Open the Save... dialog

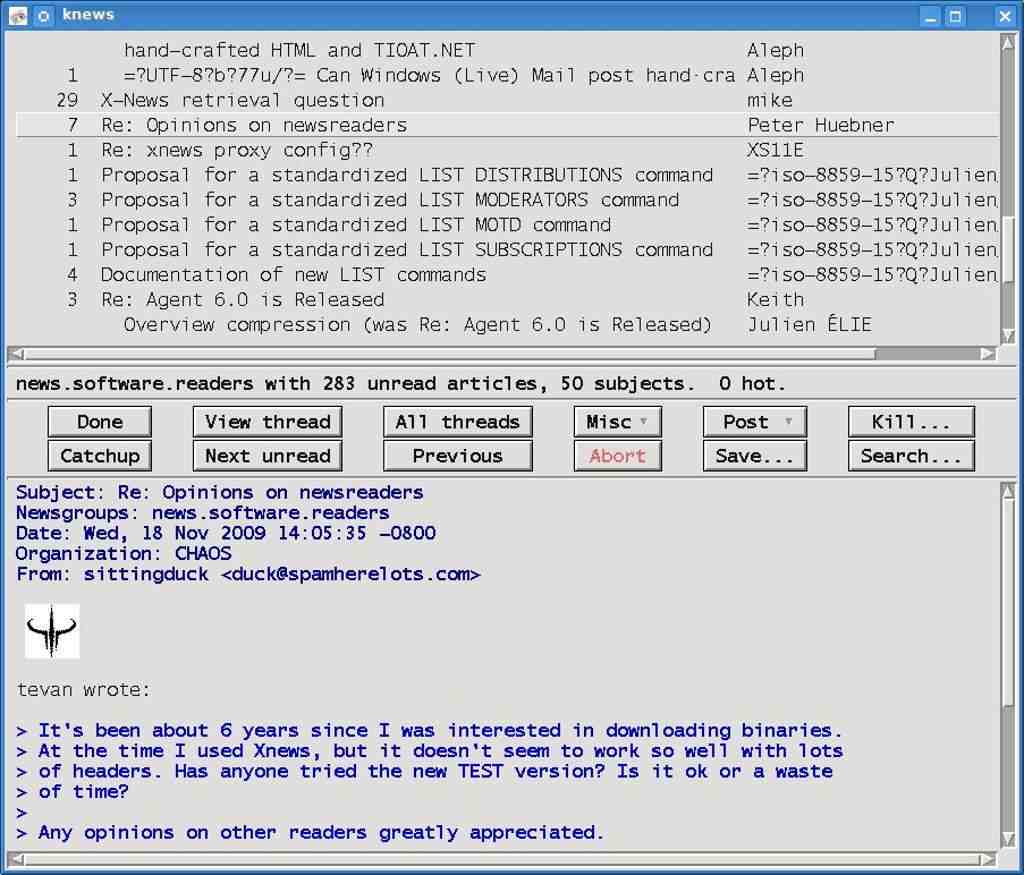coord(754,456)
